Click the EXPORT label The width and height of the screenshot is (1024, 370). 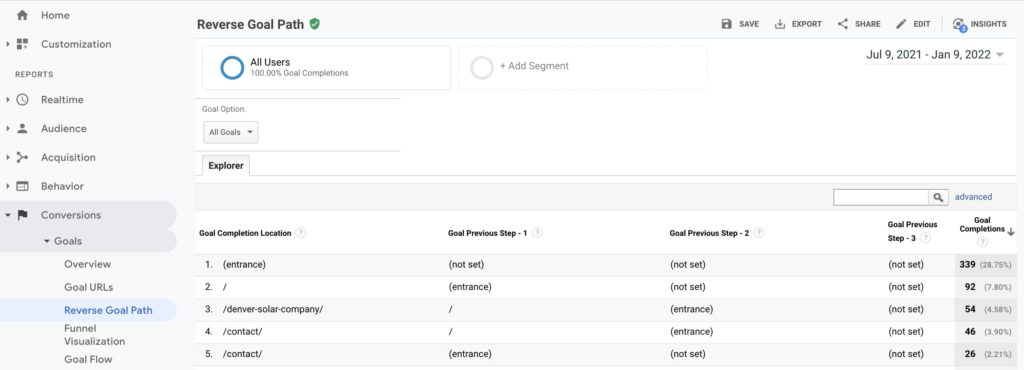coord(807,24)
